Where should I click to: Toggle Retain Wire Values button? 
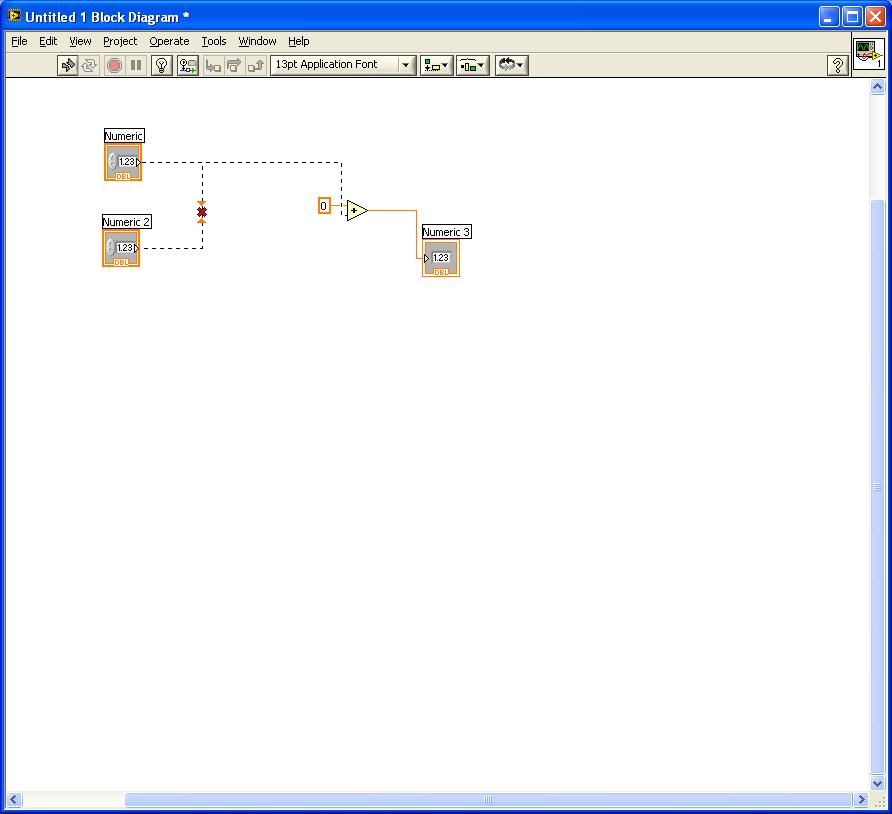click(x=188, y=65)
